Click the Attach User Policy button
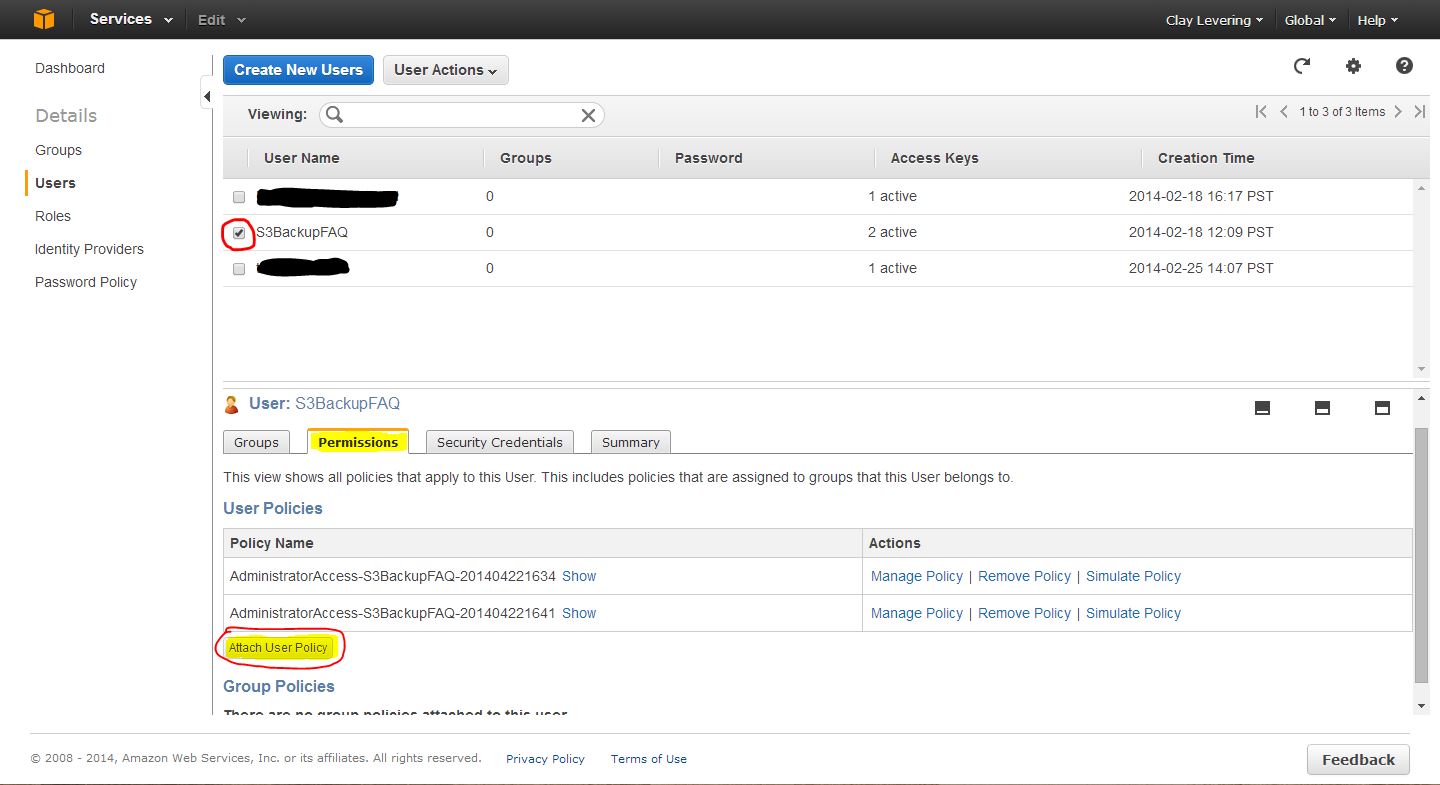 (x=278, y=648)
